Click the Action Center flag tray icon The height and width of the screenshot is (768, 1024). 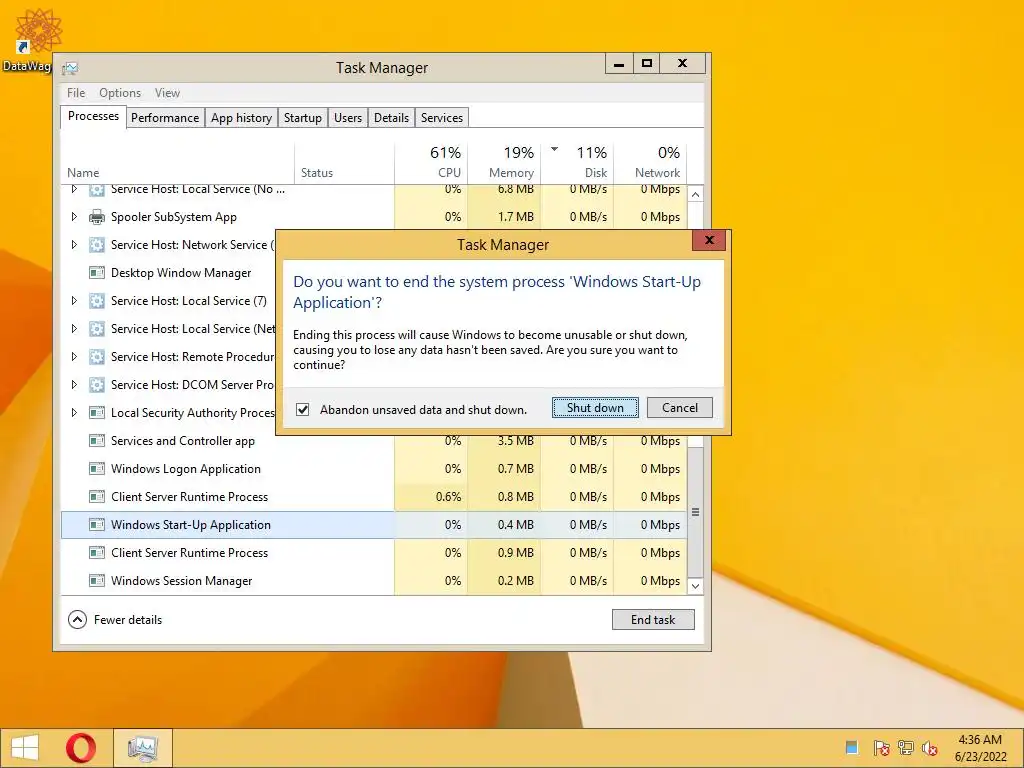(881, 748)
